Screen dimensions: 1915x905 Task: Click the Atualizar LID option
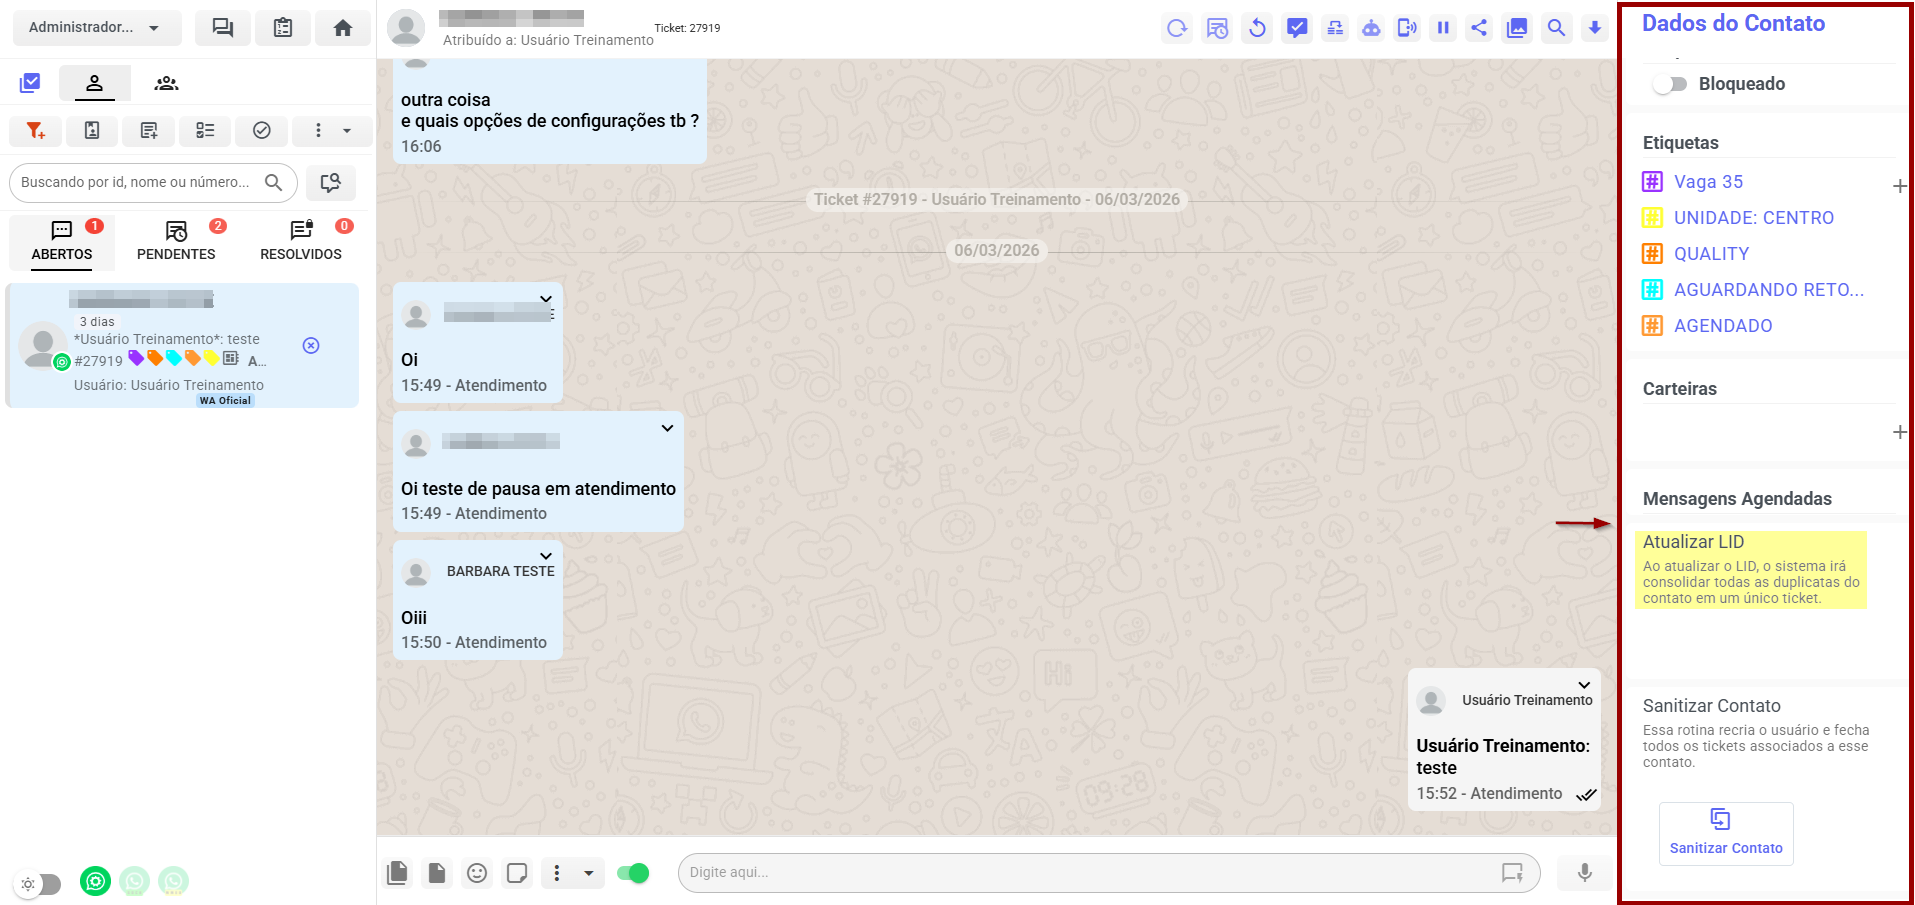tap(1693, 542)
